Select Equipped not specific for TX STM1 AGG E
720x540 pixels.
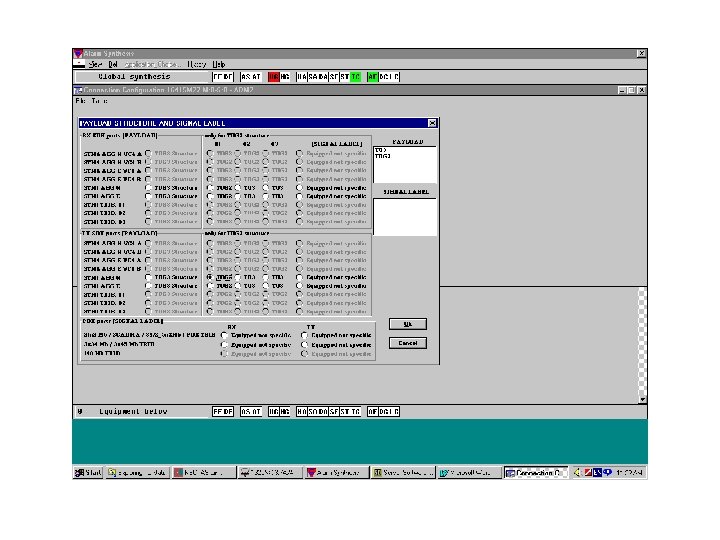coord(300,286)
